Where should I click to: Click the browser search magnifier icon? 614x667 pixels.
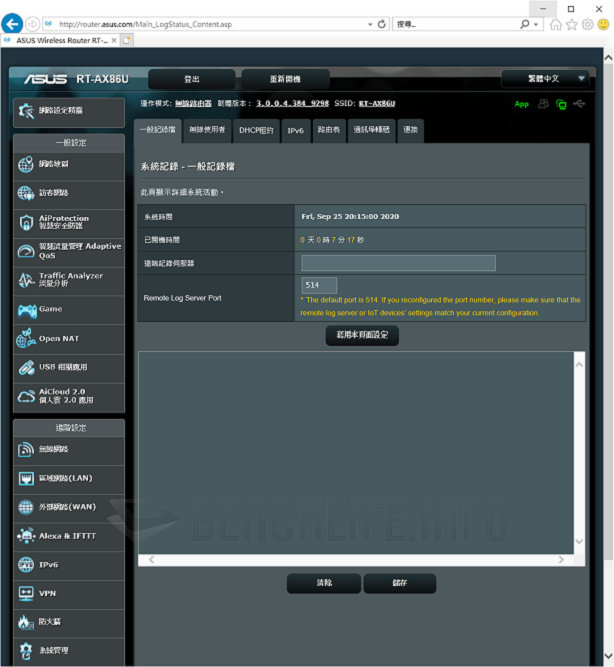(525, 24)
